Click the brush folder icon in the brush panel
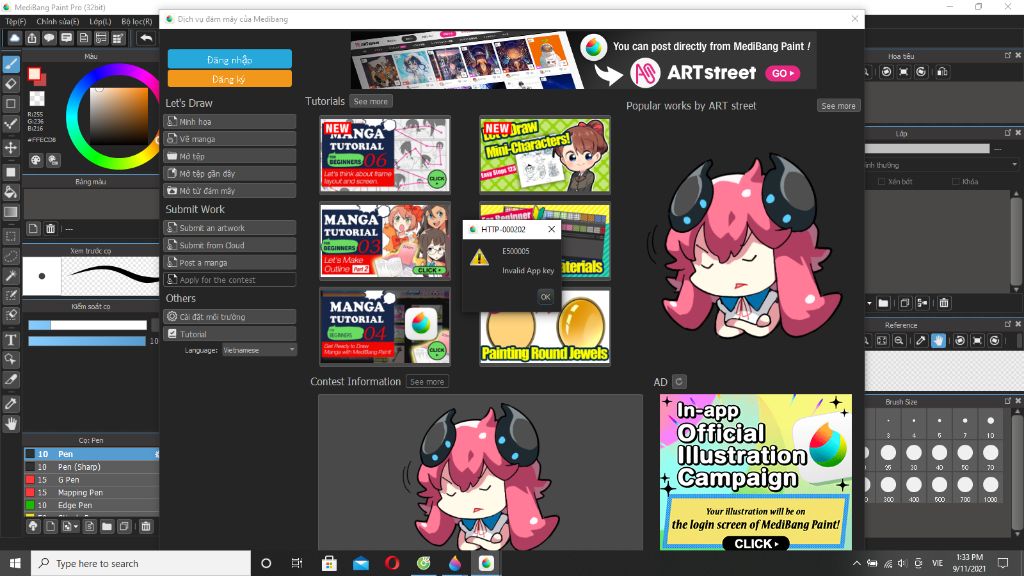 107,526
